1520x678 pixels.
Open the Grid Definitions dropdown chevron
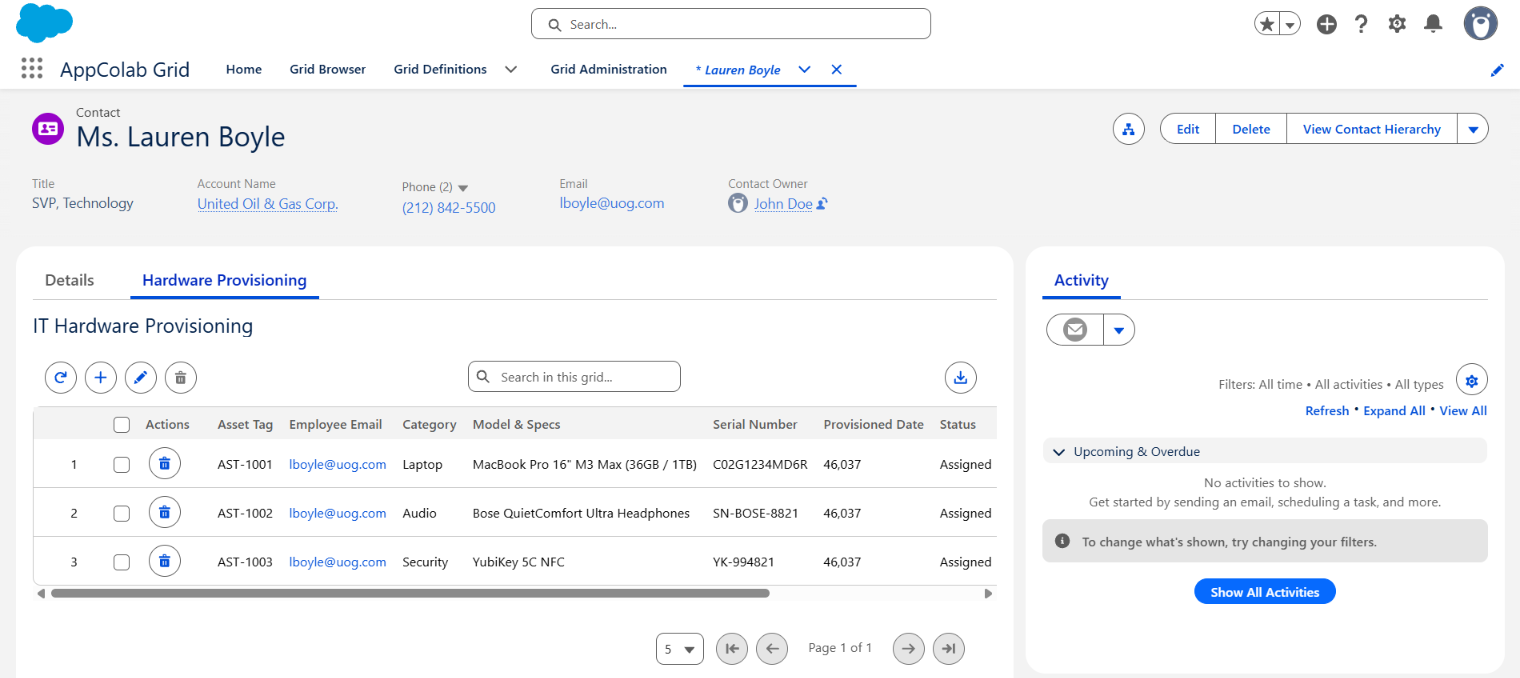click(511, 69)
